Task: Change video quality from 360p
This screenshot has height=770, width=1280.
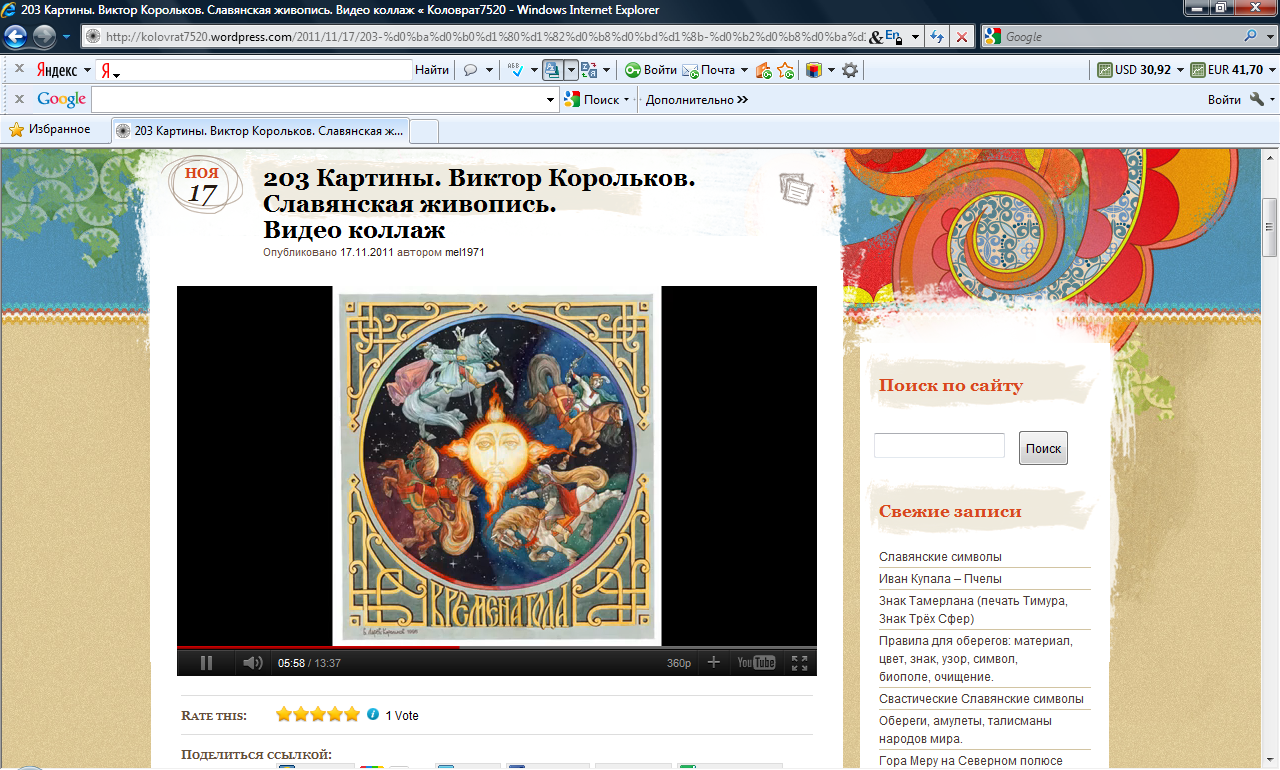Action: tap(679, 663)
